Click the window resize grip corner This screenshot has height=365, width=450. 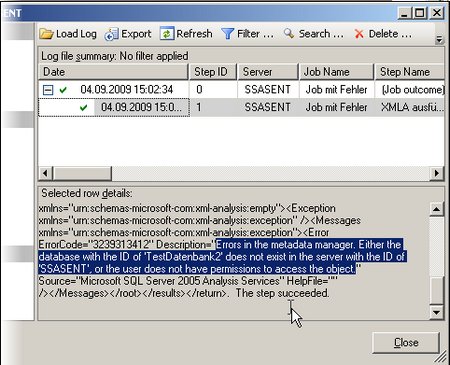441,357
